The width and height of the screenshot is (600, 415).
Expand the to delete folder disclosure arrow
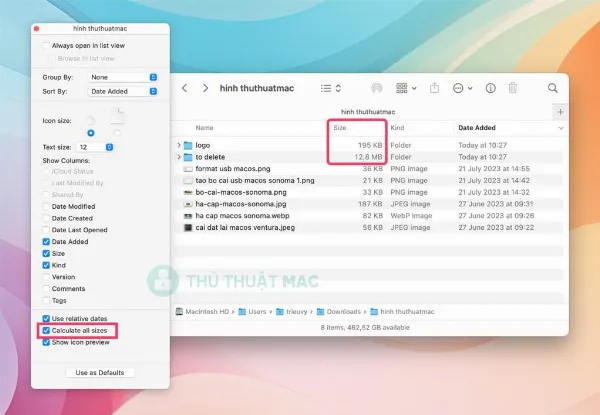[x=179, y=157]
